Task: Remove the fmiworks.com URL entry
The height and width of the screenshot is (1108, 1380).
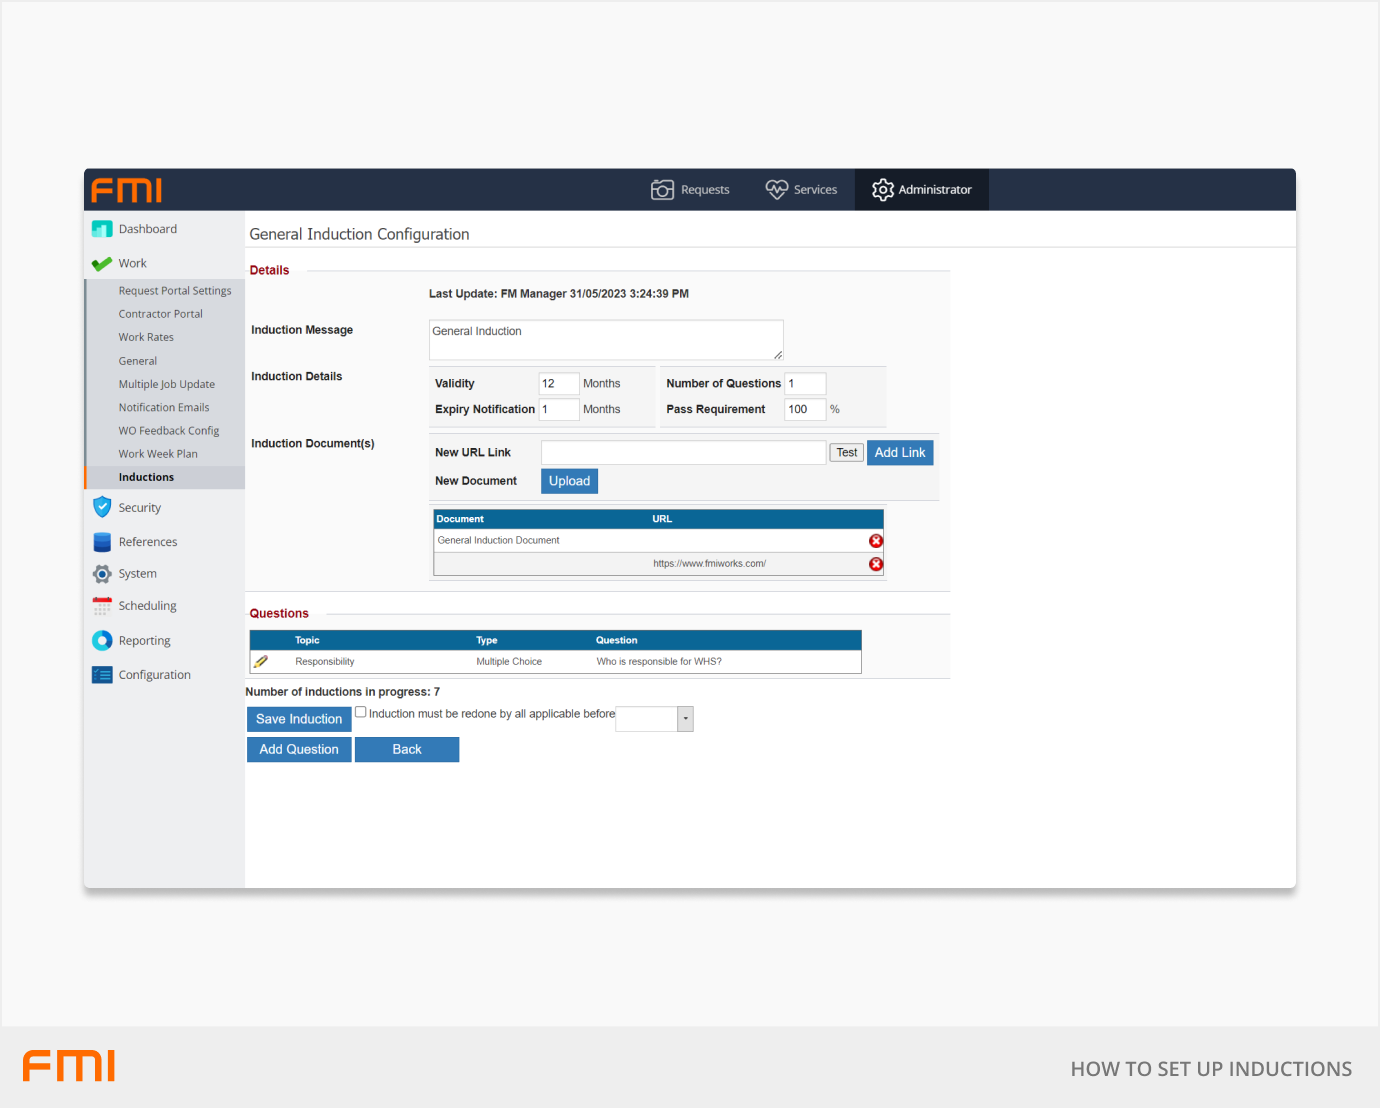Action: tap(876, 564)
